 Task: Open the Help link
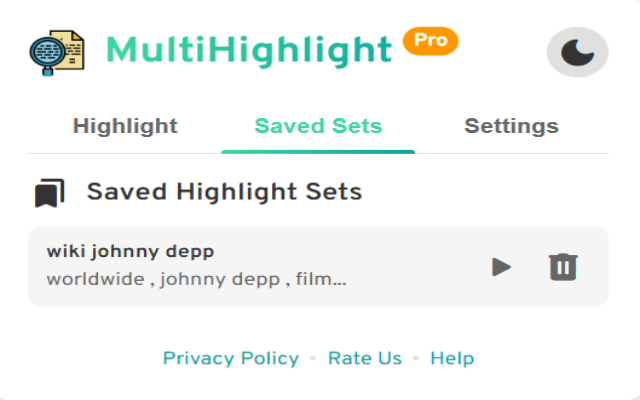(452, 358)
